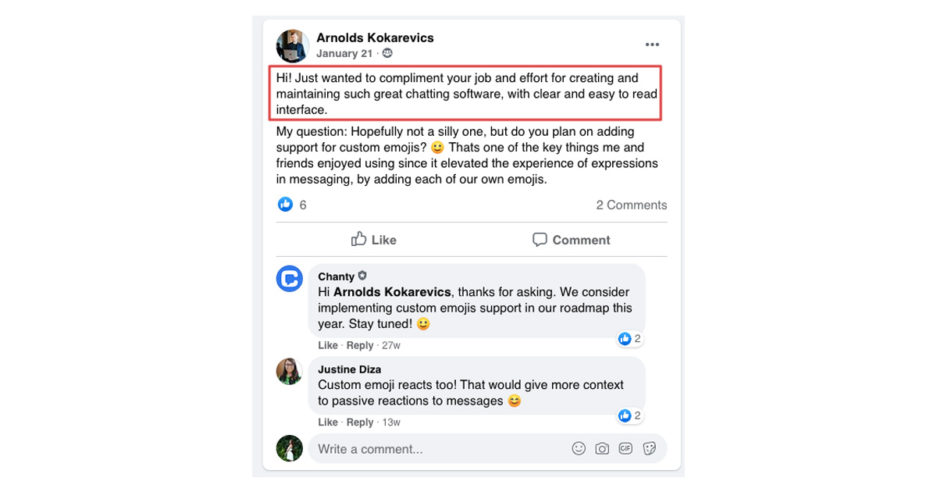The width and height of the screenshot is (937, 492).
Task: Toggle Like on Chanty's comment
Action: click(328, 346)
